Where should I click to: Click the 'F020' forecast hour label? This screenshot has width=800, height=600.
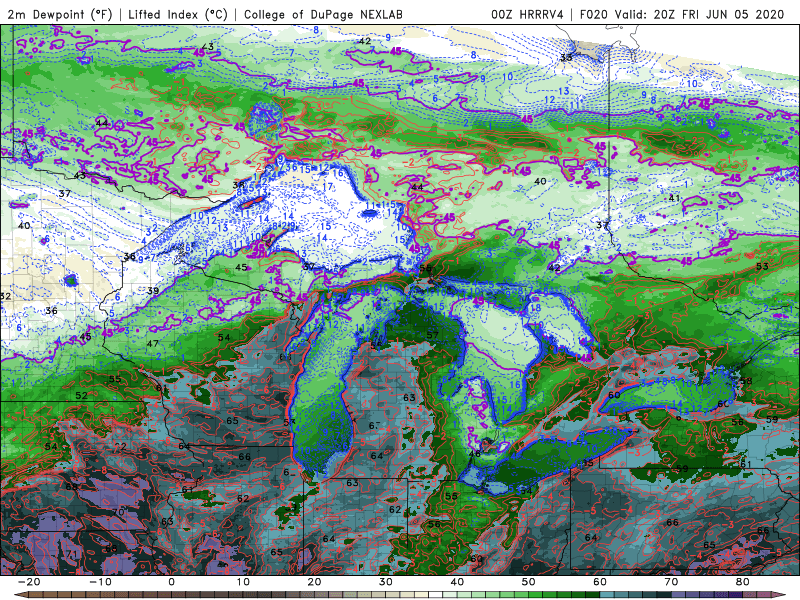click(594, 14)
